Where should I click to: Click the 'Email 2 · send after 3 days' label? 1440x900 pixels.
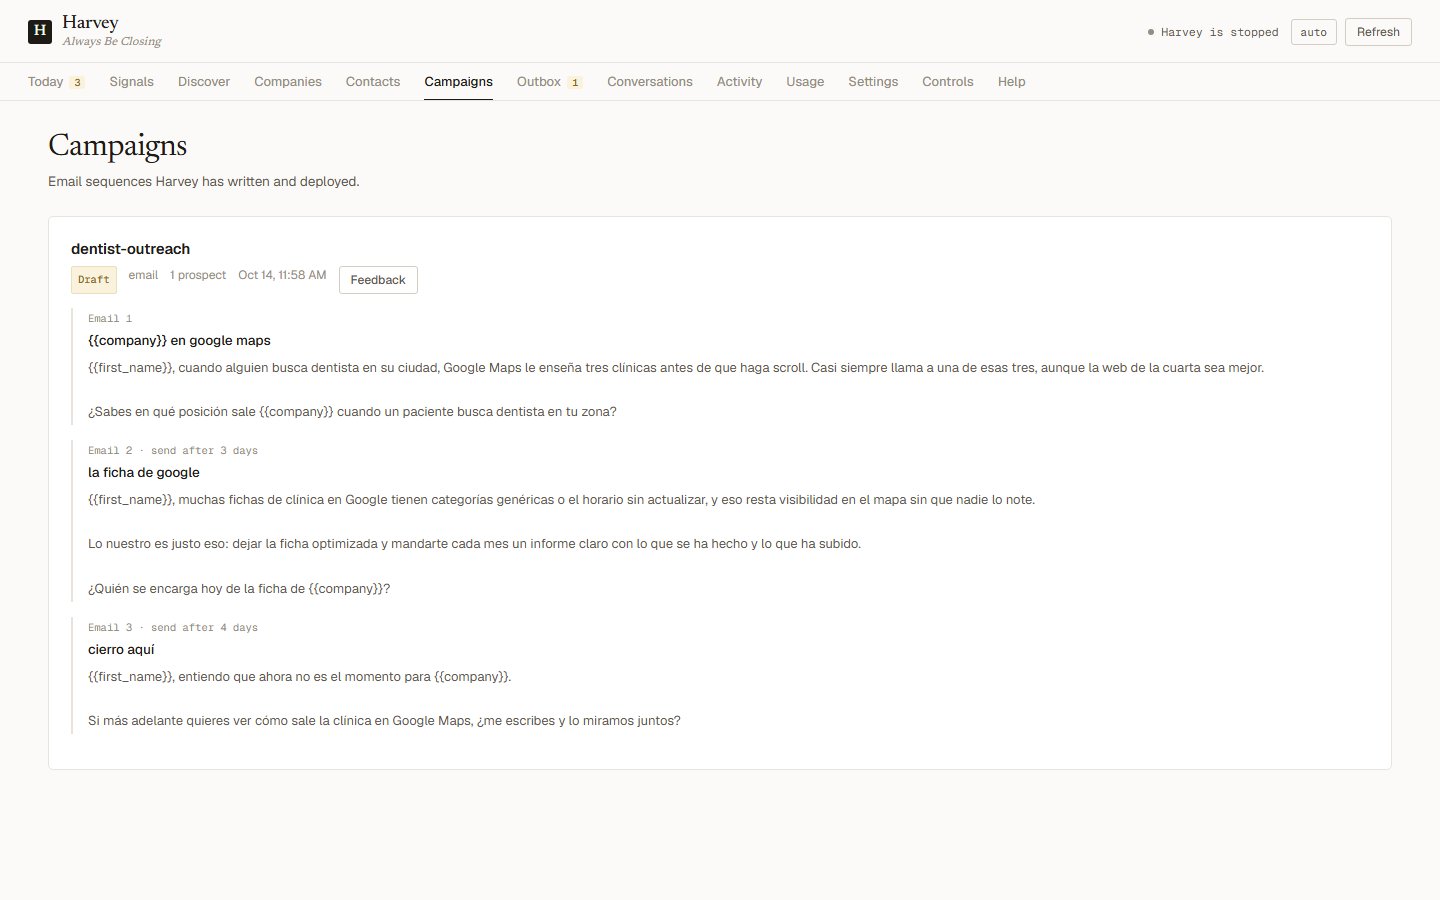coord(173,451)
